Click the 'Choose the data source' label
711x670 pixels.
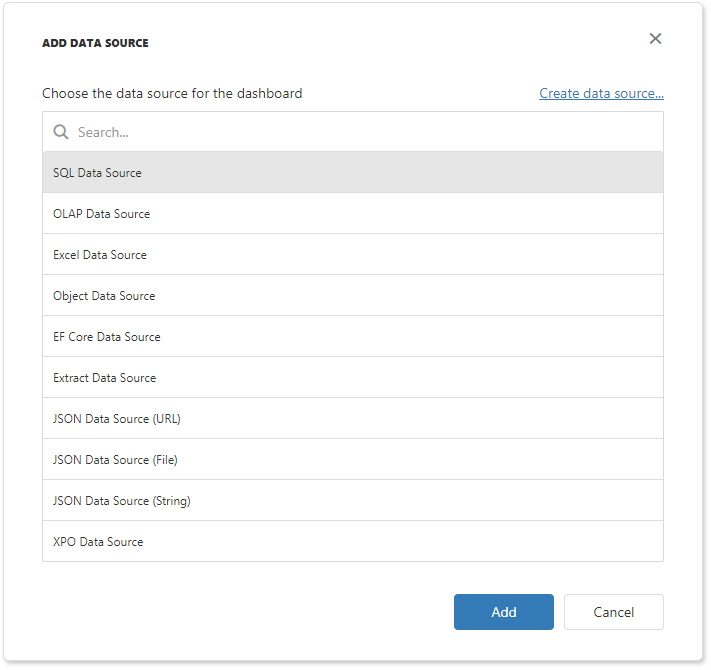click(171, 93)
